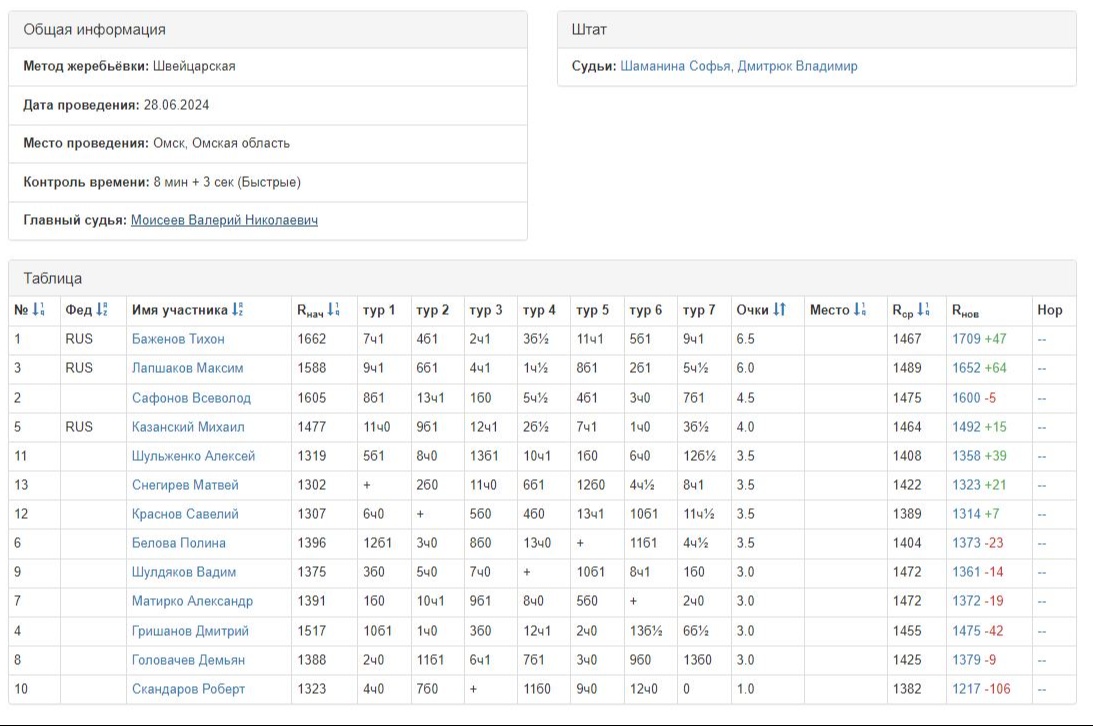Sort table by № column icon
This screenshot has height=726, width=1093.
pos(38,310)
